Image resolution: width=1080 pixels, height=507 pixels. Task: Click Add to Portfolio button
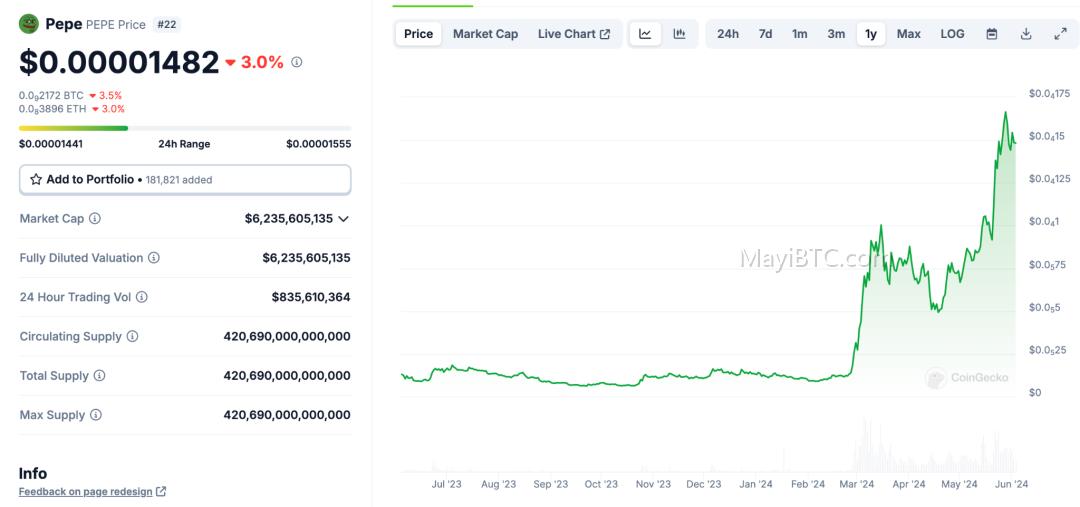tap(185, 179)
